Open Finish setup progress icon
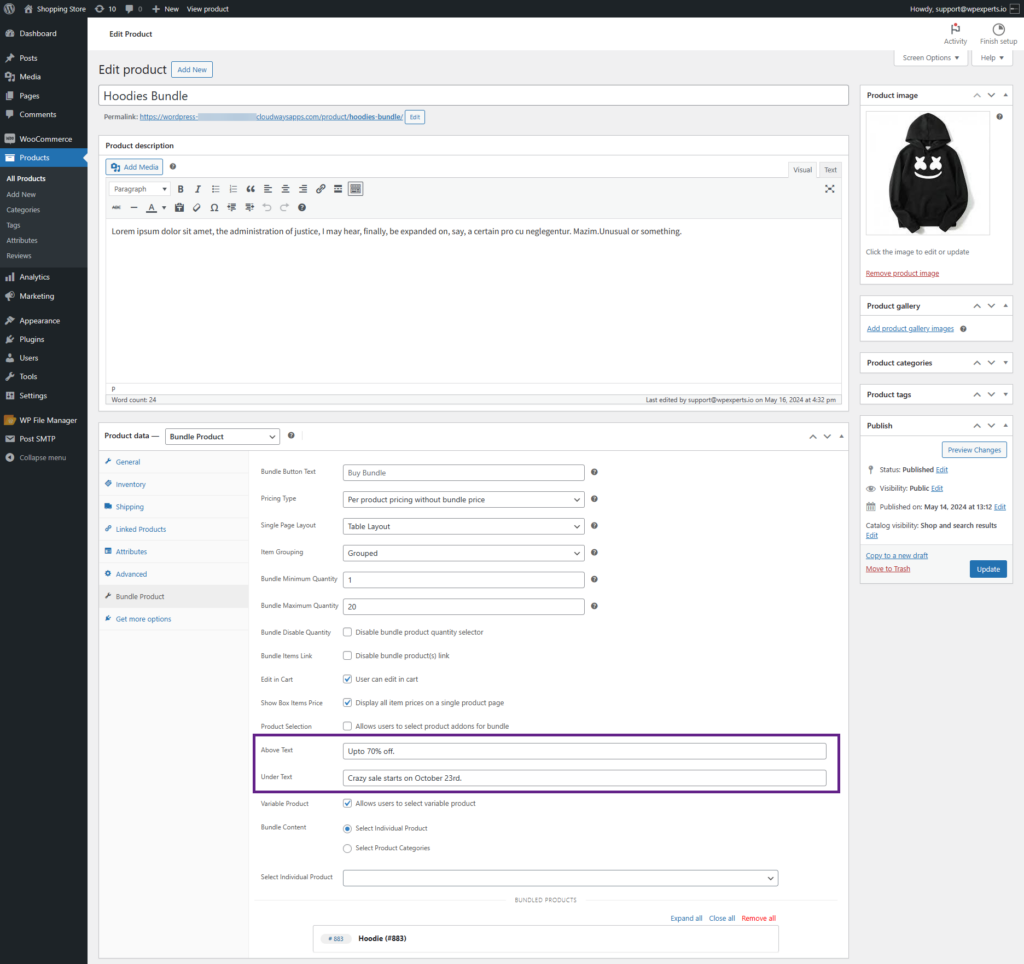 999,29
